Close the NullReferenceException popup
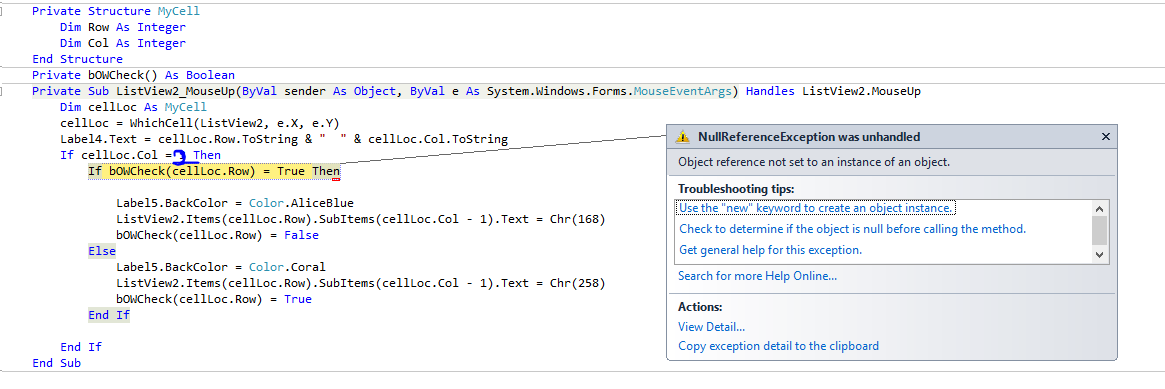This screenshot has height=389, width=1165. [1106, 137]
